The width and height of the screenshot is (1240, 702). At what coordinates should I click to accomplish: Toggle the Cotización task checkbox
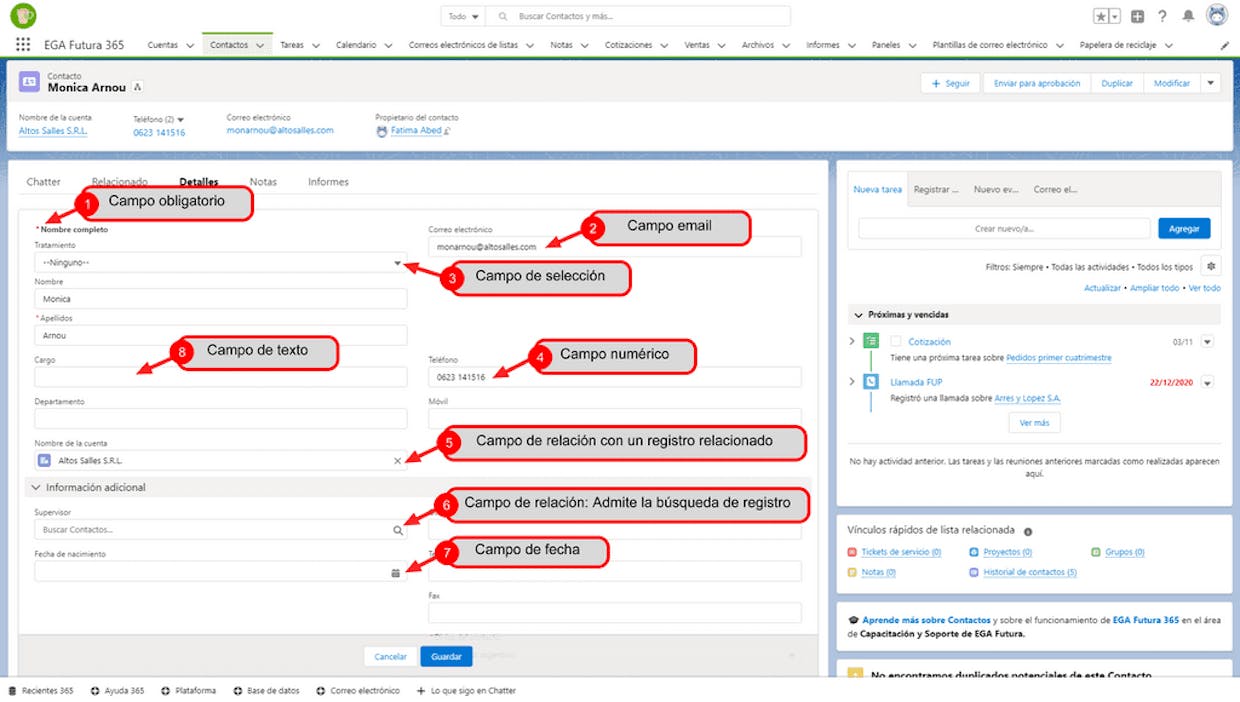point(896,342)
